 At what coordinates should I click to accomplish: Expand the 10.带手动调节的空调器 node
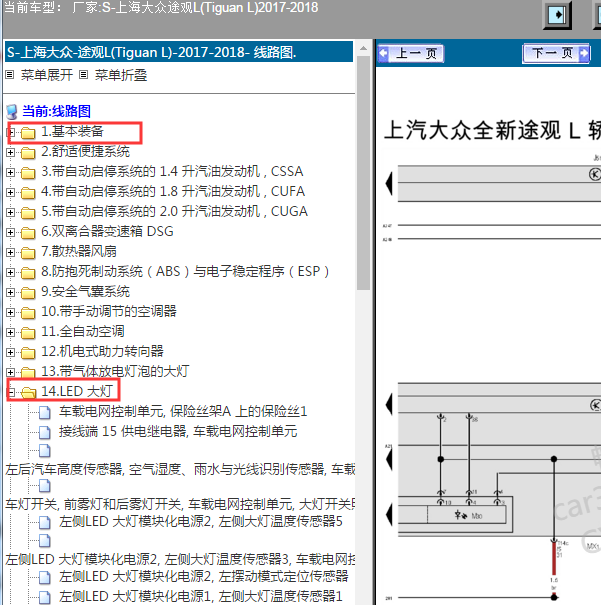click(x=11, y=313)
